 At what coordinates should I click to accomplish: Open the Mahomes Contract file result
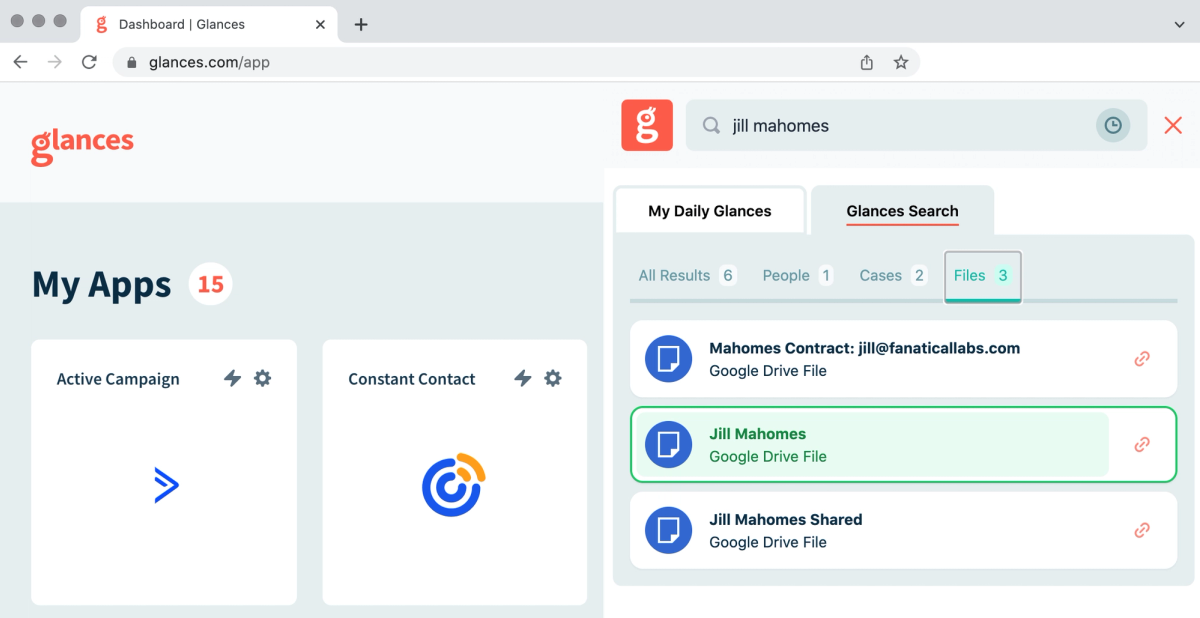coord(904,359)
